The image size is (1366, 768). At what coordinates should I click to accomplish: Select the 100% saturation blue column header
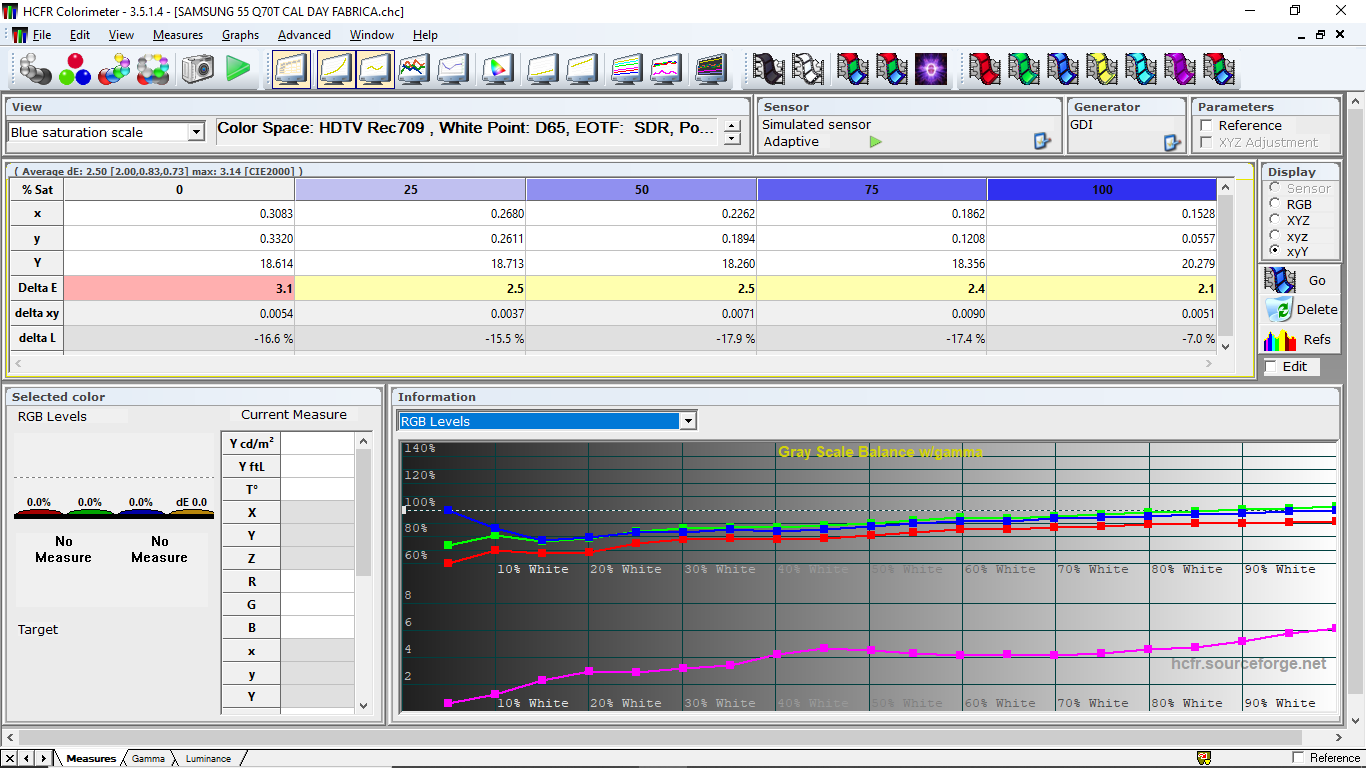pos(1102,189)
